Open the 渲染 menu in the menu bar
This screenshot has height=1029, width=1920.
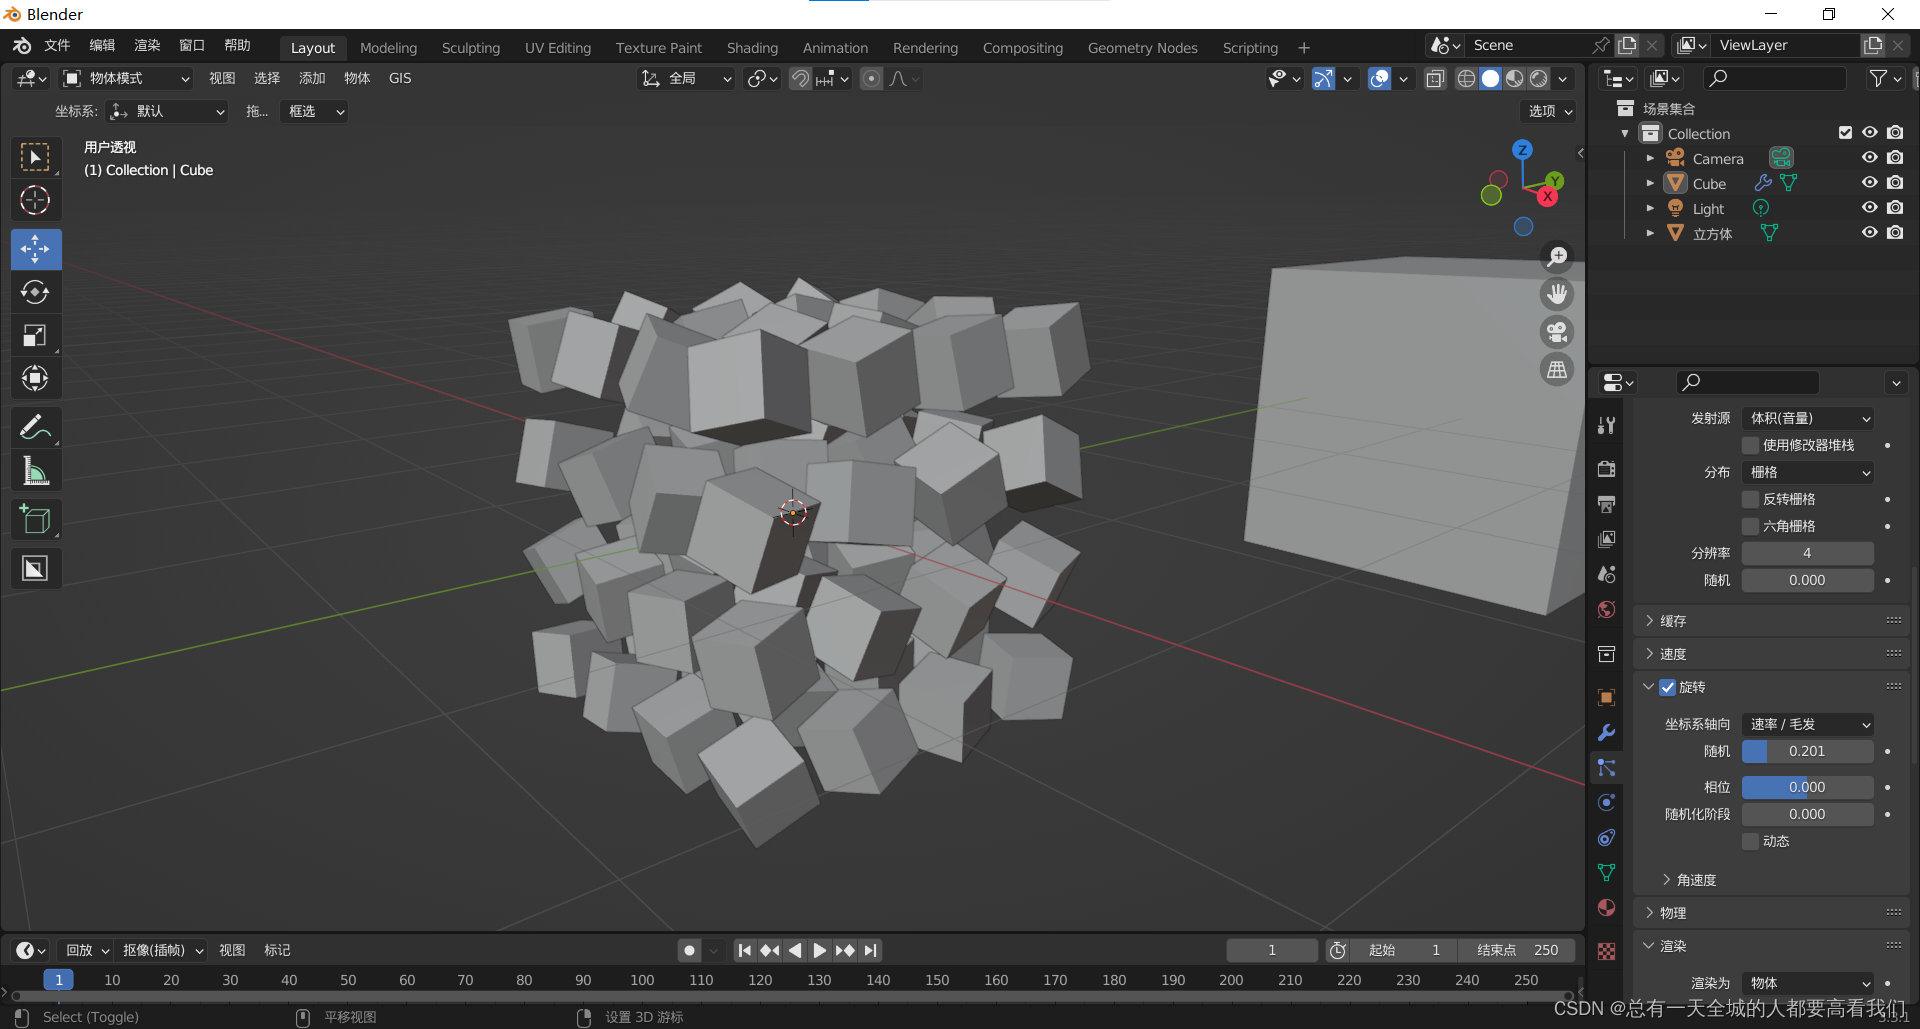pyautogui.click(x=146, y=45)
